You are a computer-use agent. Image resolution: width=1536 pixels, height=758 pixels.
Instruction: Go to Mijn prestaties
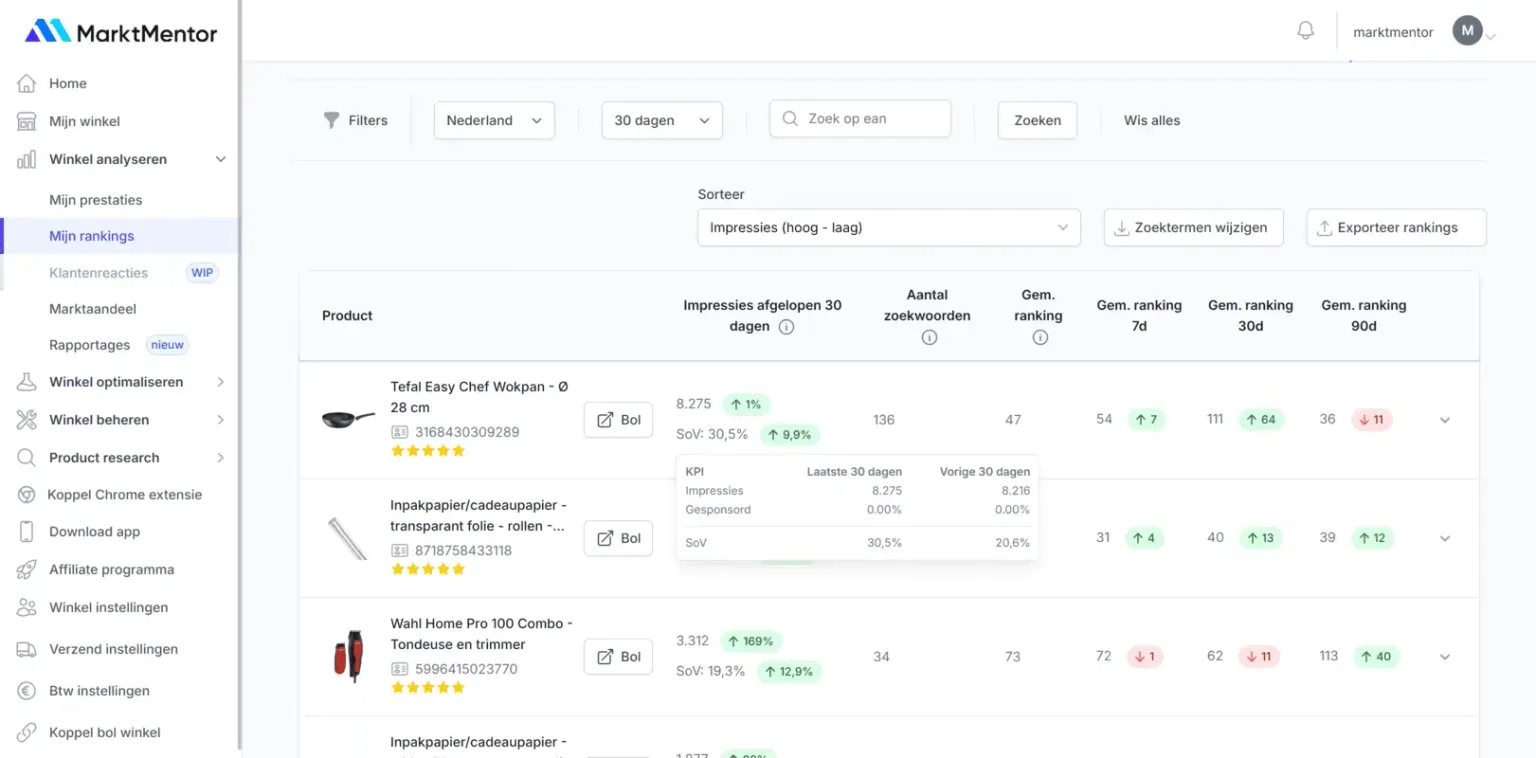(x=96, y=200)
